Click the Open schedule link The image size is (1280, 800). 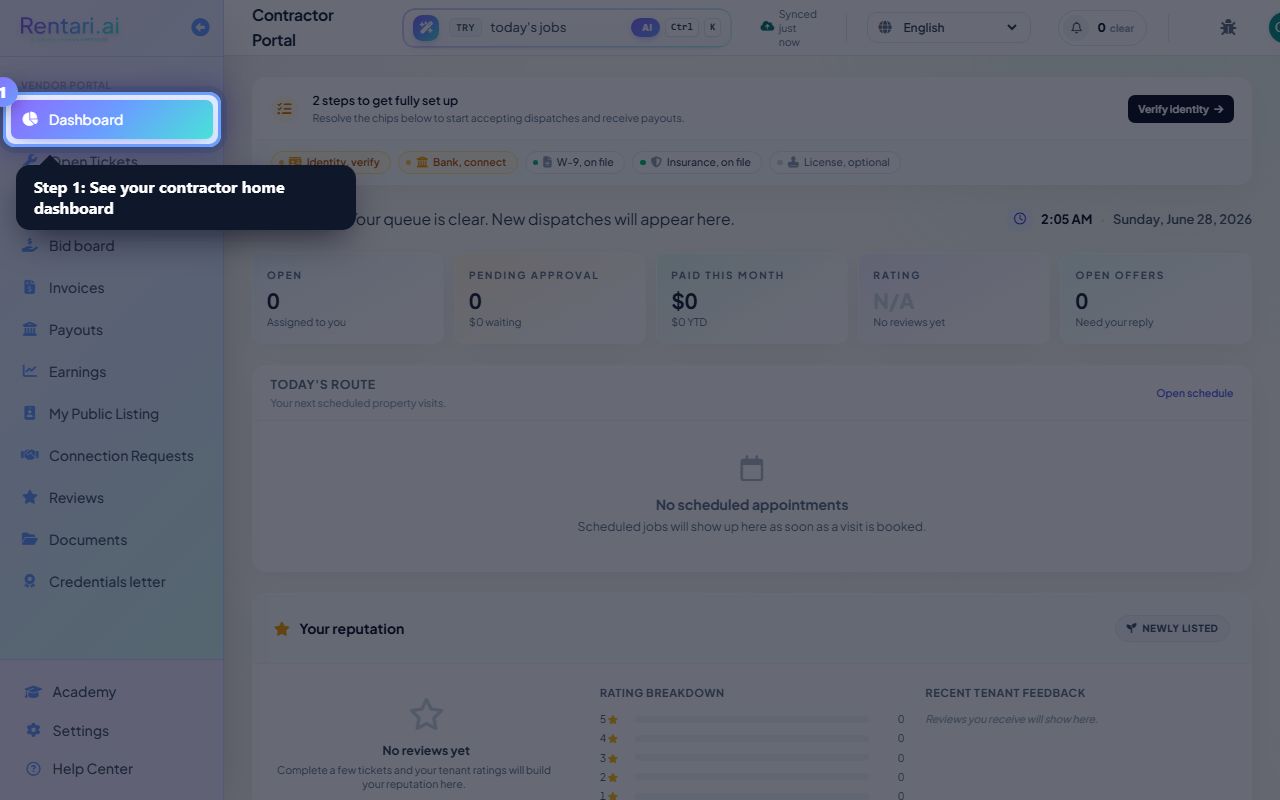point(1194,393)
